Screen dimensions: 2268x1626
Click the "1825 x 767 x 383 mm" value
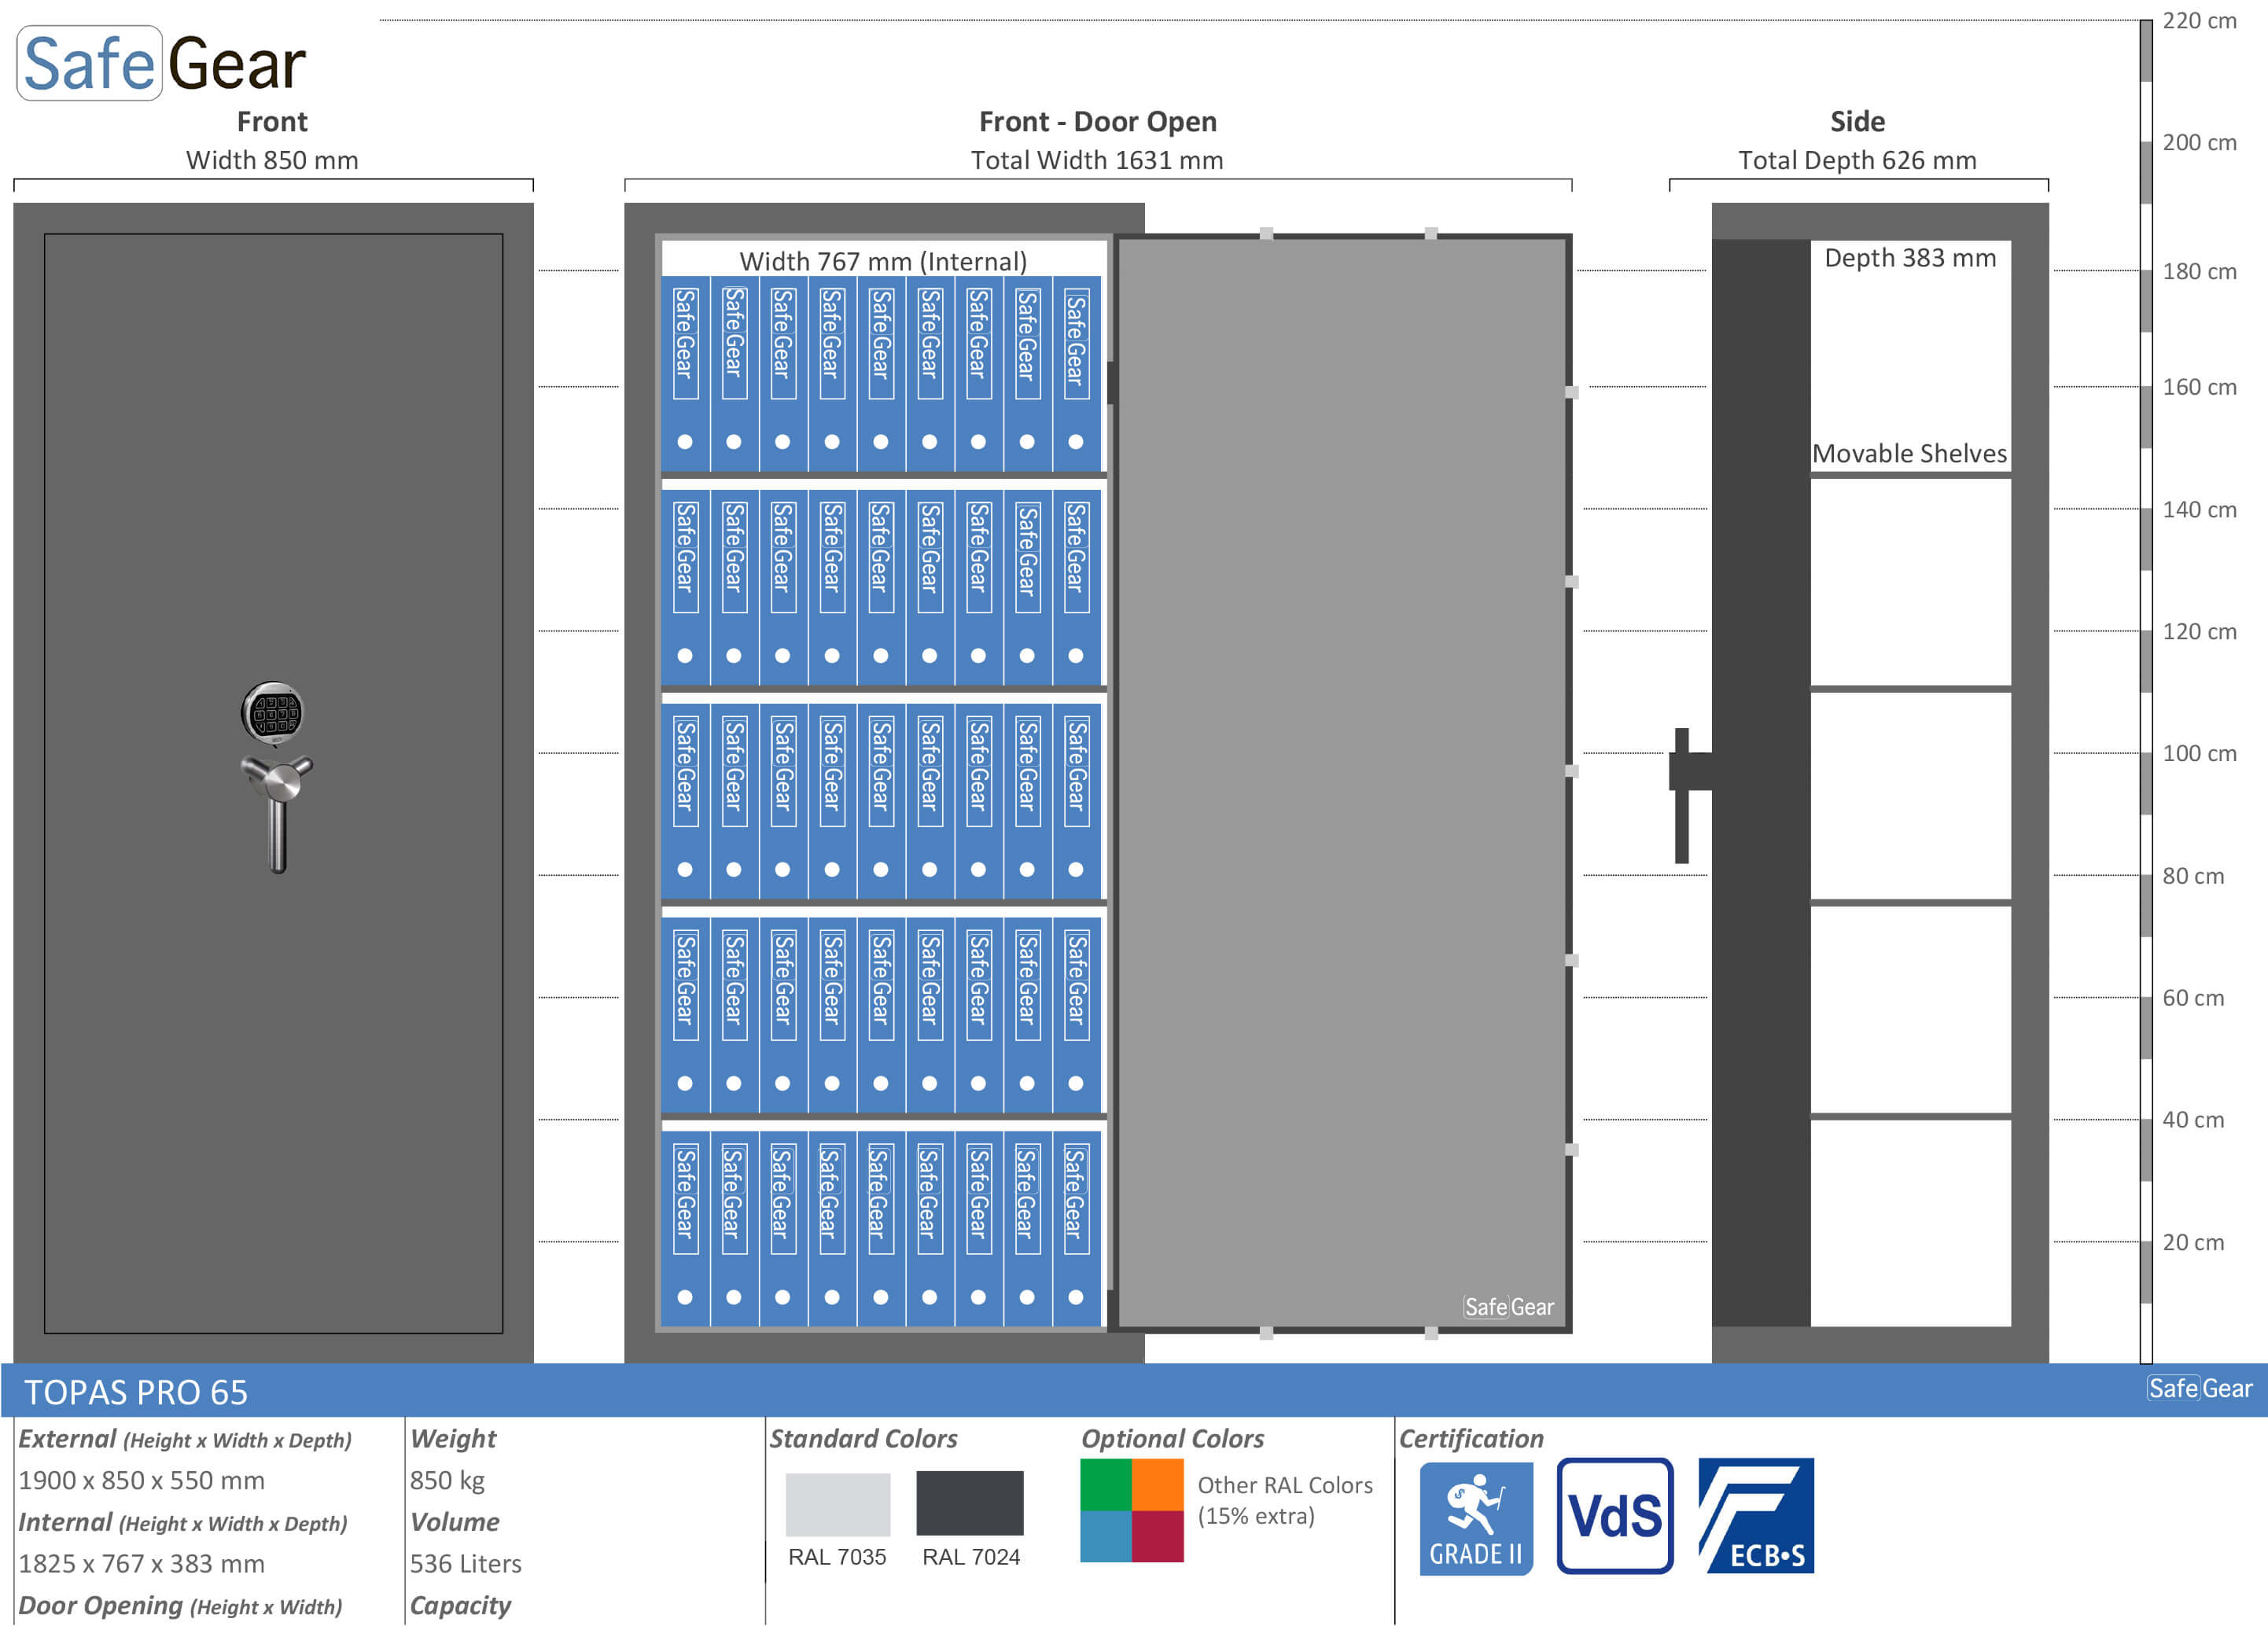click(x=141, y=1563)
